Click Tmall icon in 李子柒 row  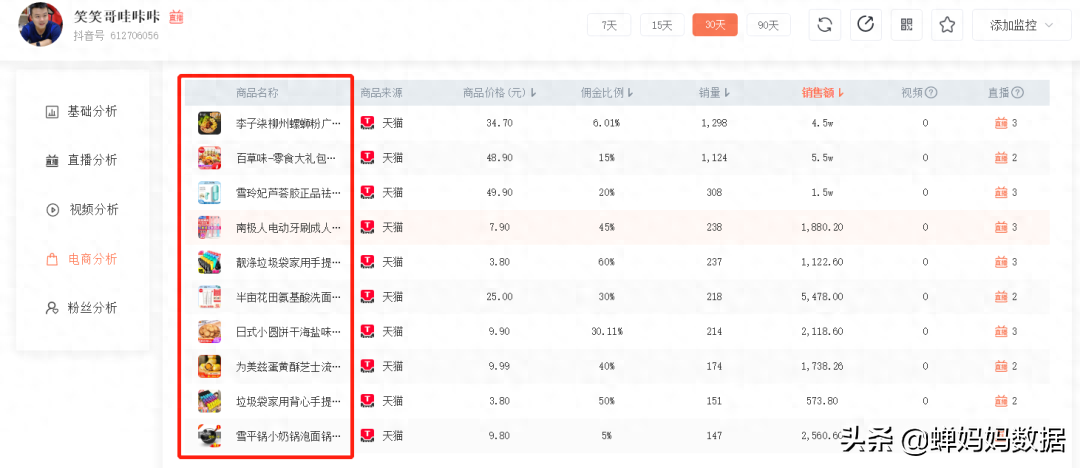click(x=368, y=123)
